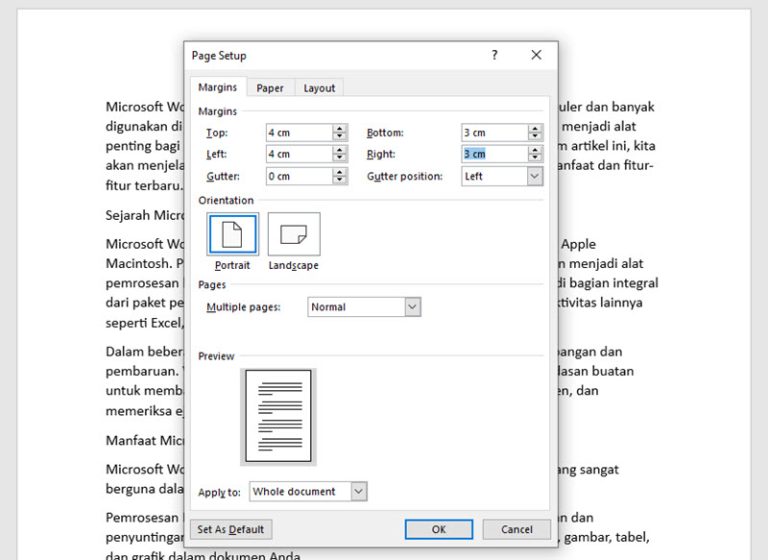Open the Multiple pages dropdown
768x560 pixels.
[412, 307]
